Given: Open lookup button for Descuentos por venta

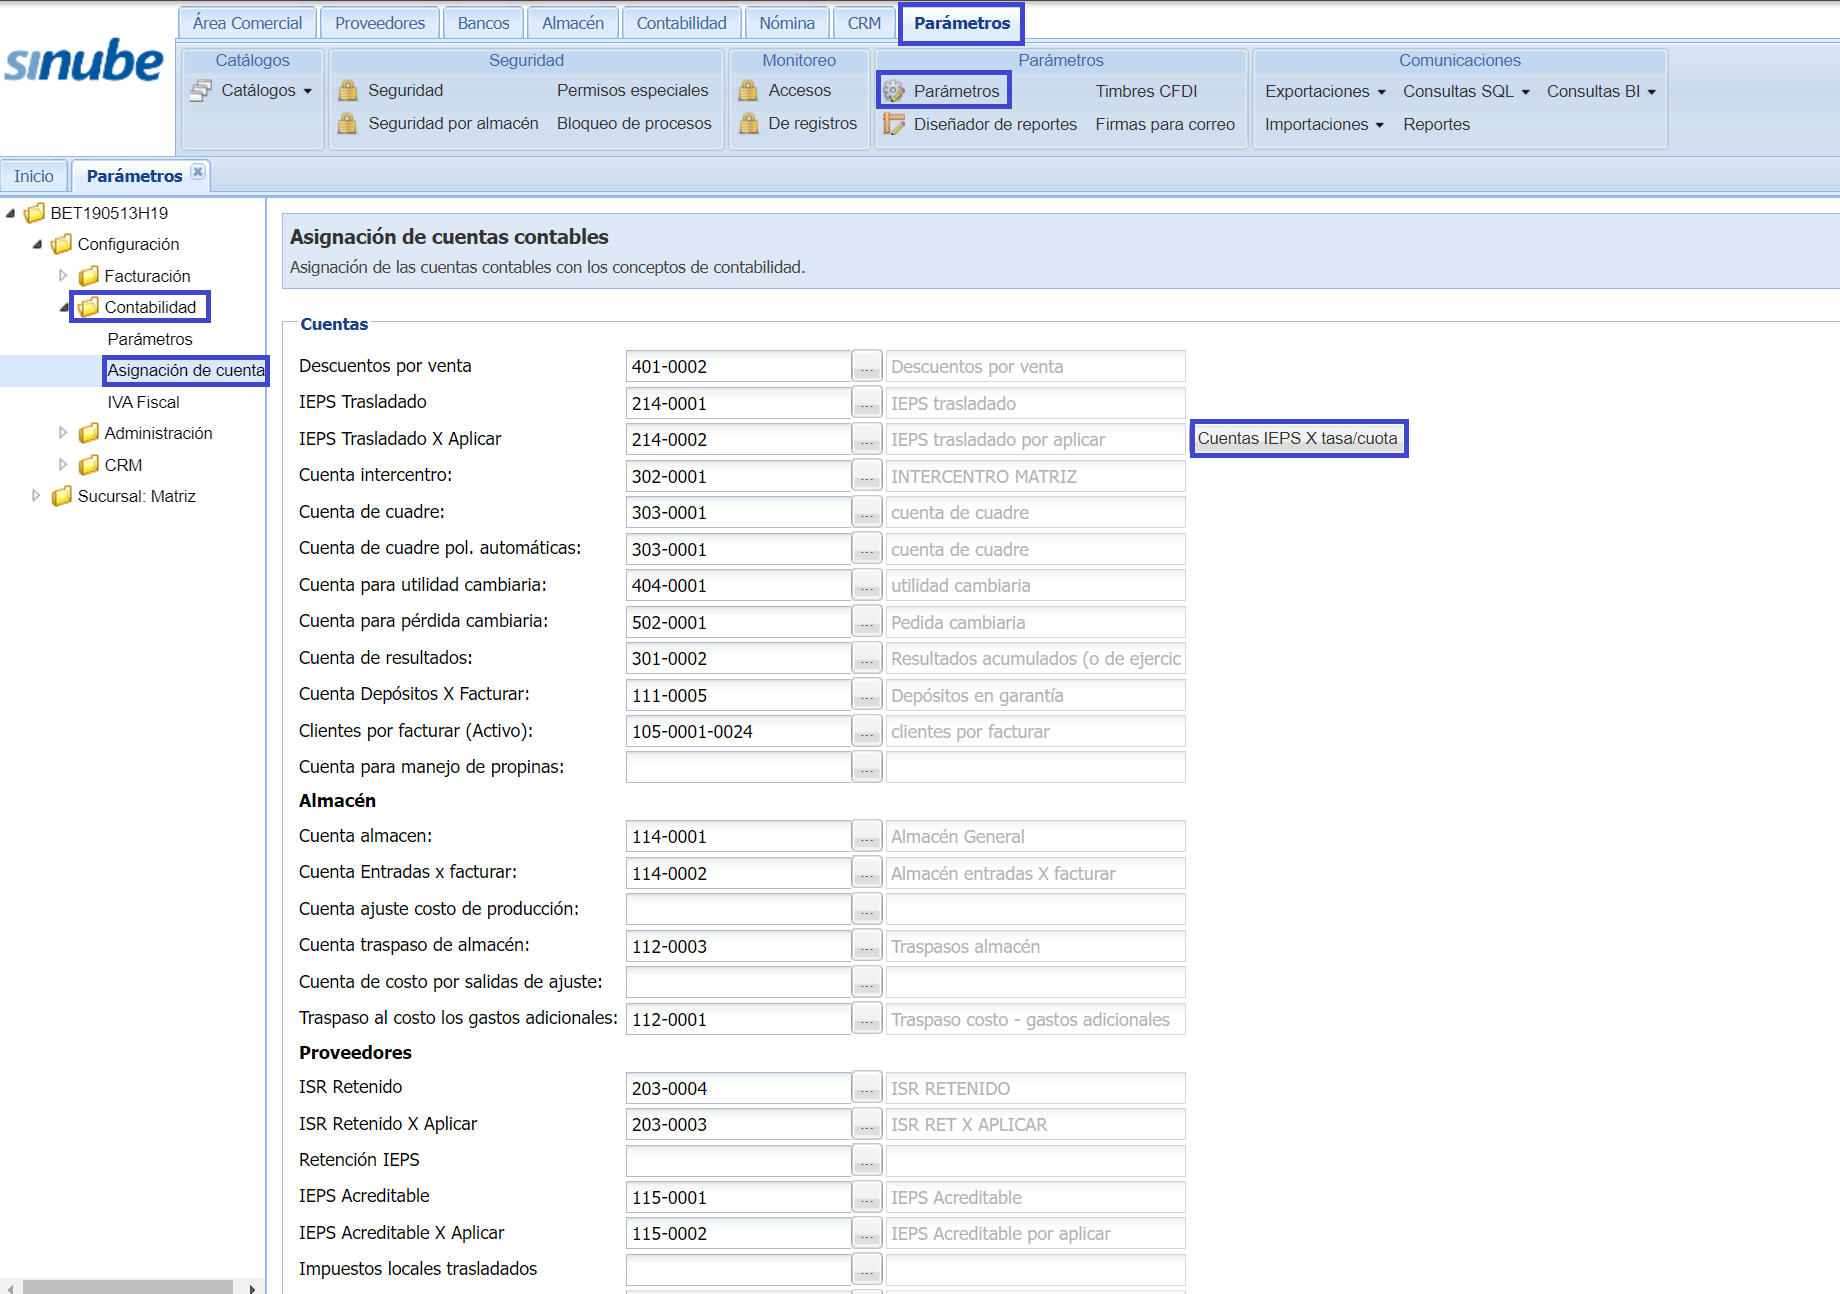Looking at the screenshot, I should coord(866,367).
